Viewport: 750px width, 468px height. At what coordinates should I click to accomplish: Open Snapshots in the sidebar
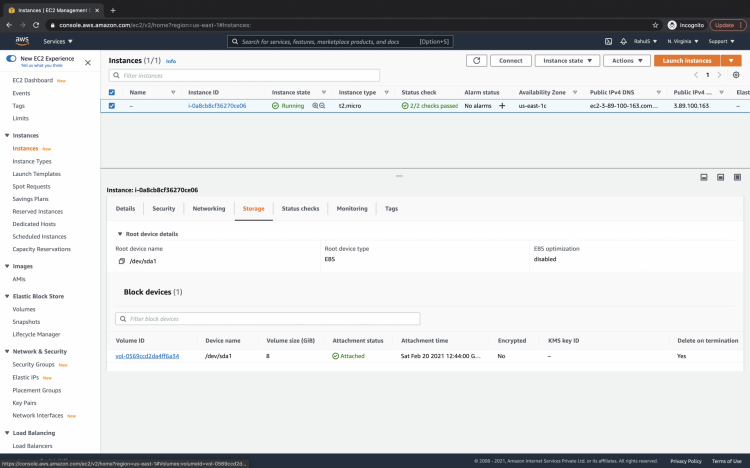[26, 322]
